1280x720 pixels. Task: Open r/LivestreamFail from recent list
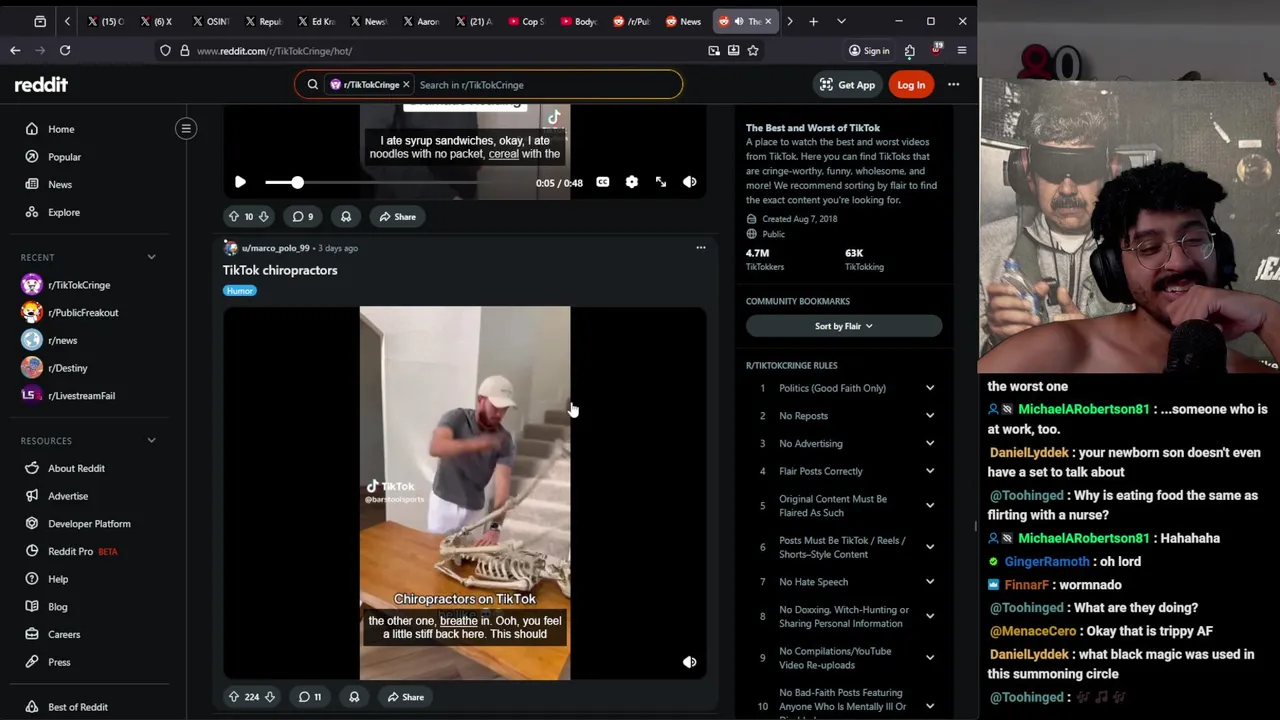tap(81, 396)
